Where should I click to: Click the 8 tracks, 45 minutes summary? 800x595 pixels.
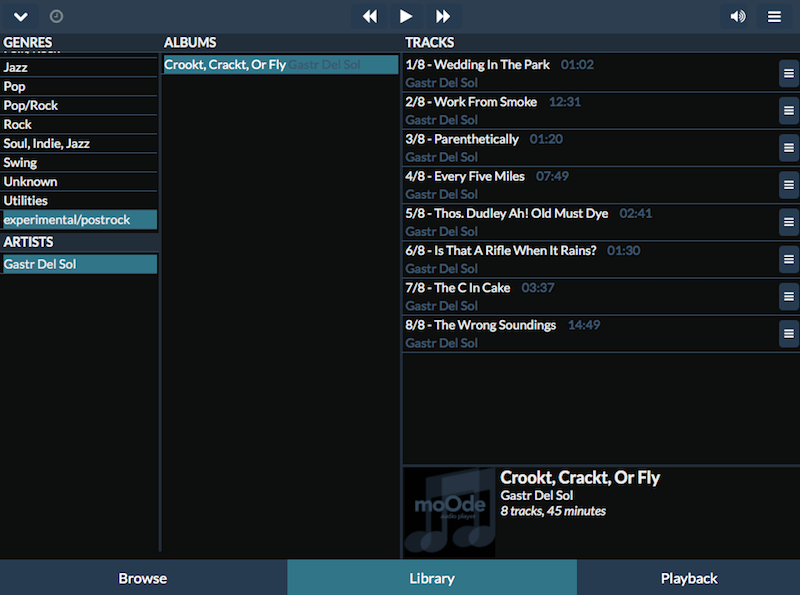click(x=553, y=511)
